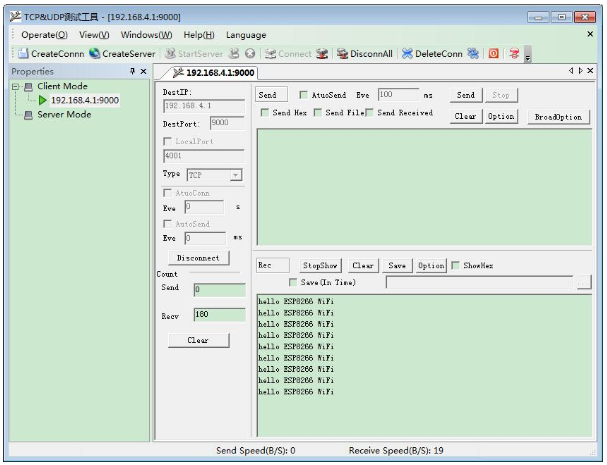Toggle the AtuoConn checkbox
Screen dimensions: 607x465
pos(167,192)
